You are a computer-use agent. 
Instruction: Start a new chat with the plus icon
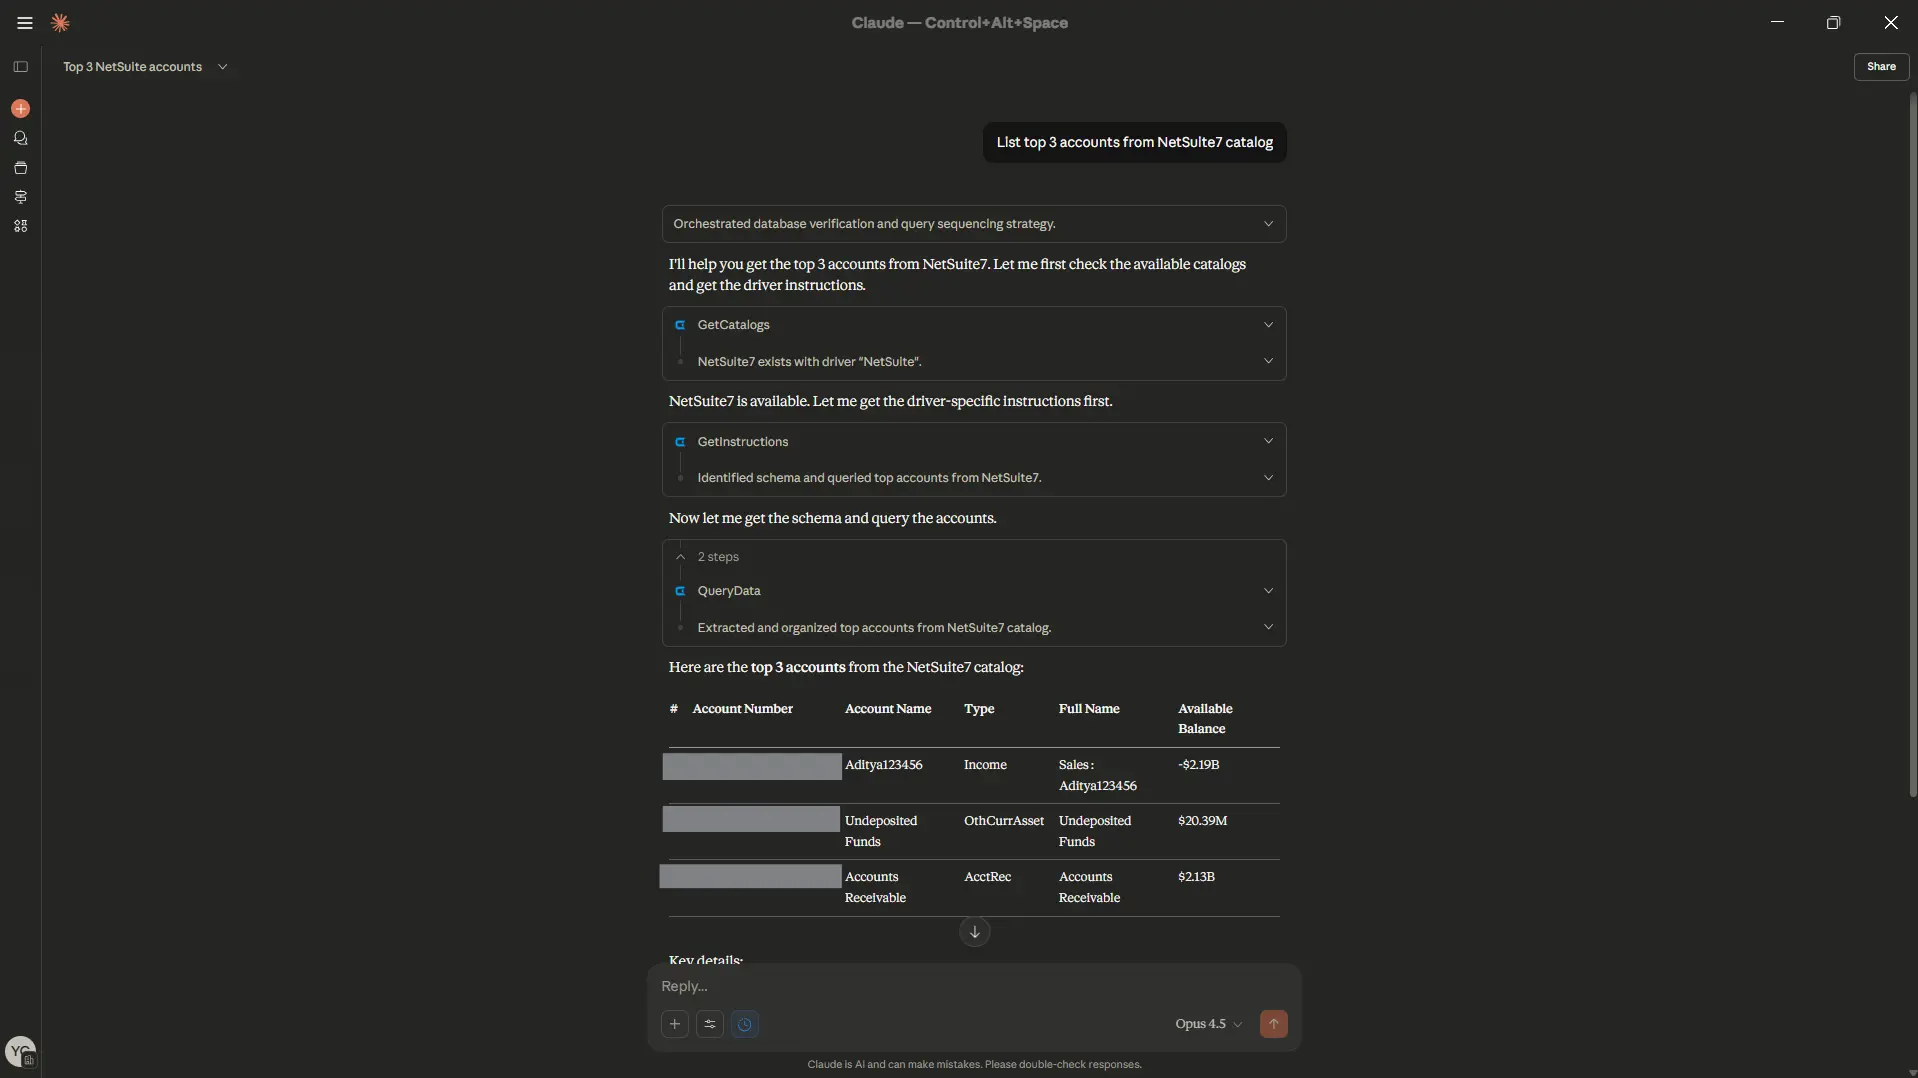[x=20, y=109]
